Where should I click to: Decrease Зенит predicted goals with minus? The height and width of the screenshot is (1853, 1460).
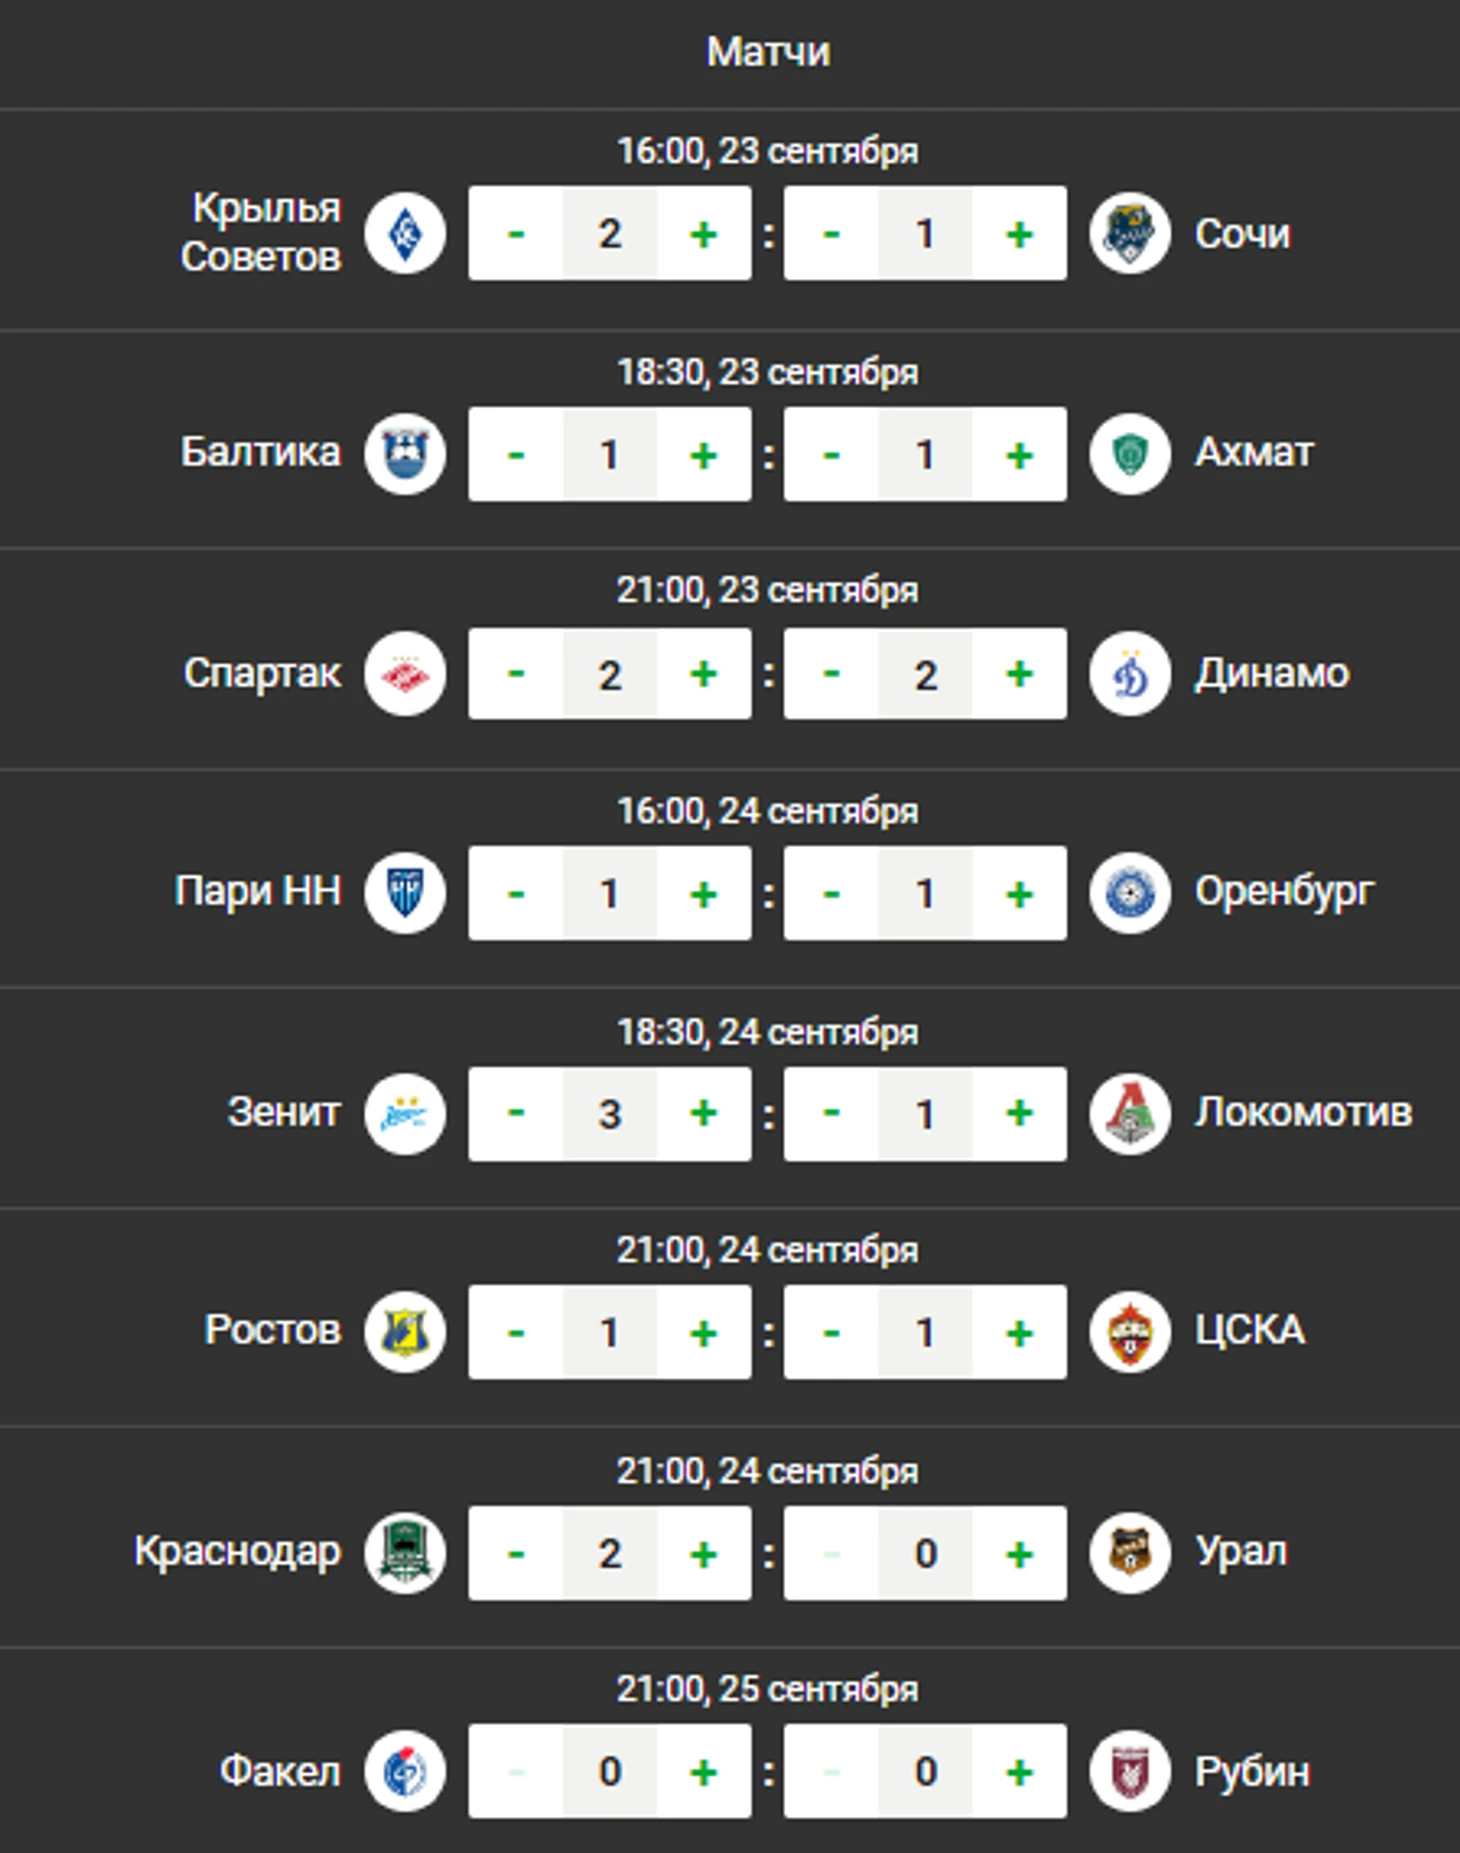pos(516,1113)
